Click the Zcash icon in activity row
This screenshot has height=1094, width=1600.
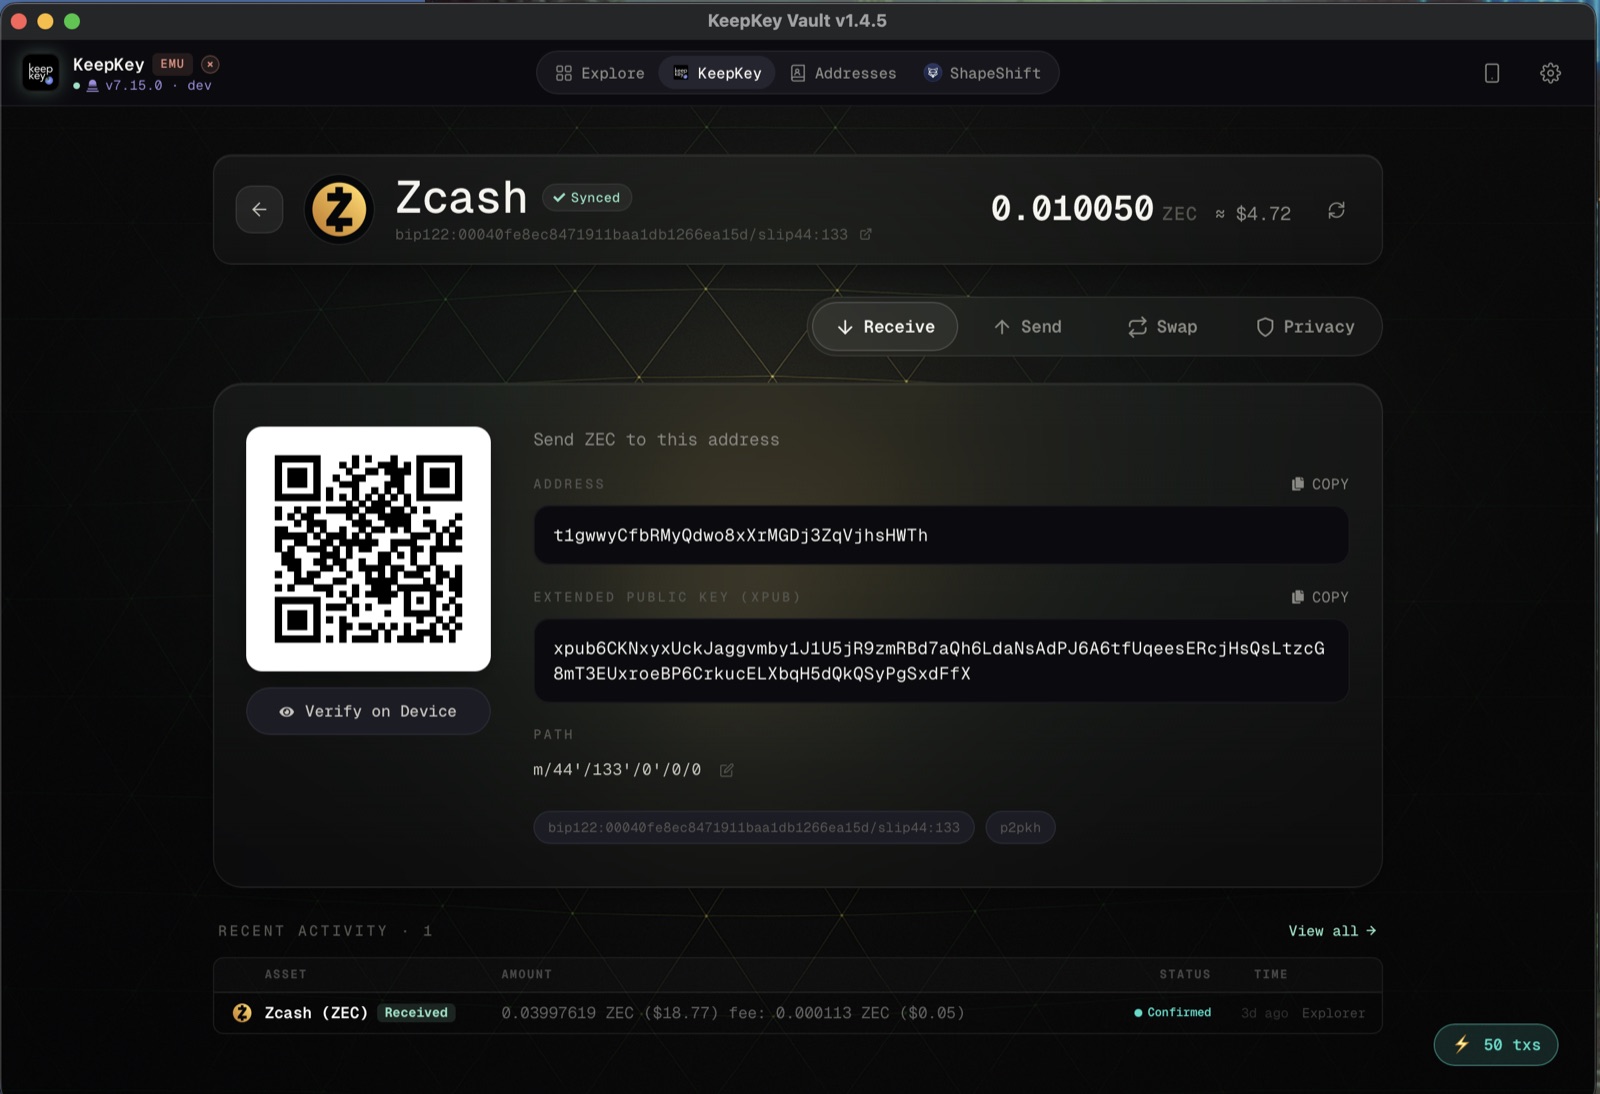tap(242, 1013)
